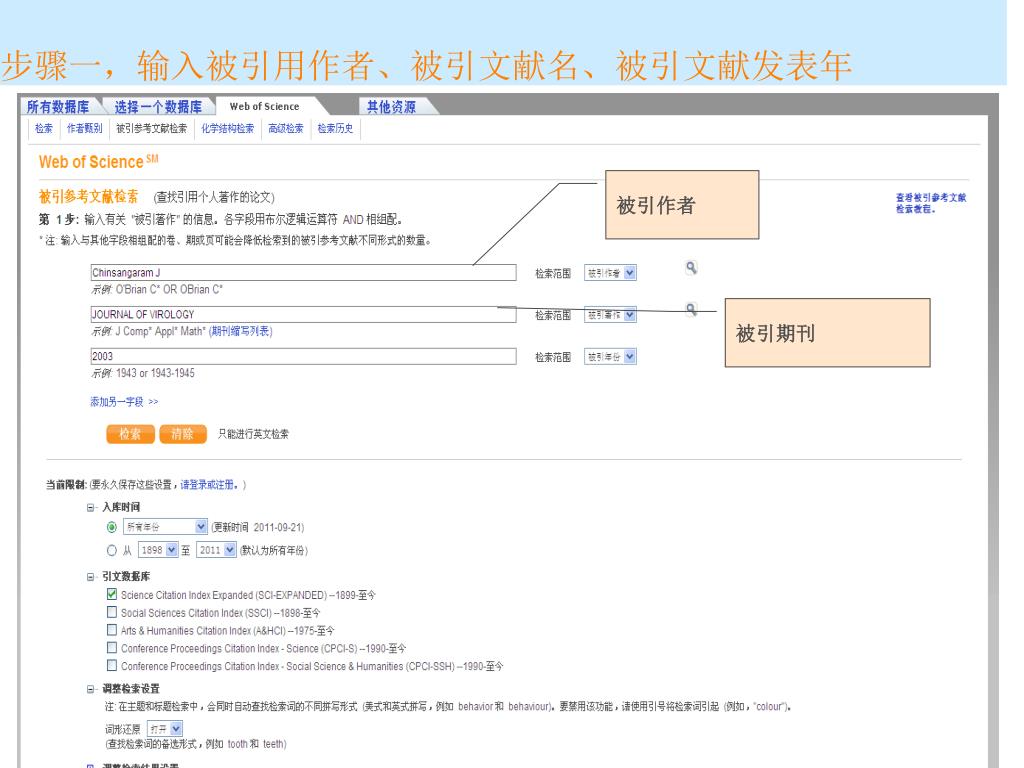Switch to 选择一个数据库 tab

[158, 106]
